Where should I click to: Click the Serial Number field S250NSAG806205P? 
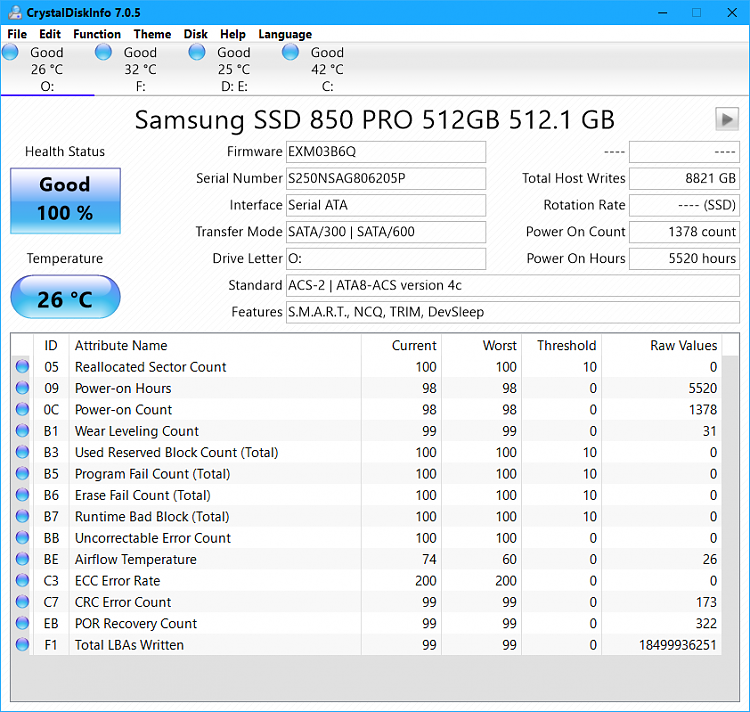click(386, 178)
